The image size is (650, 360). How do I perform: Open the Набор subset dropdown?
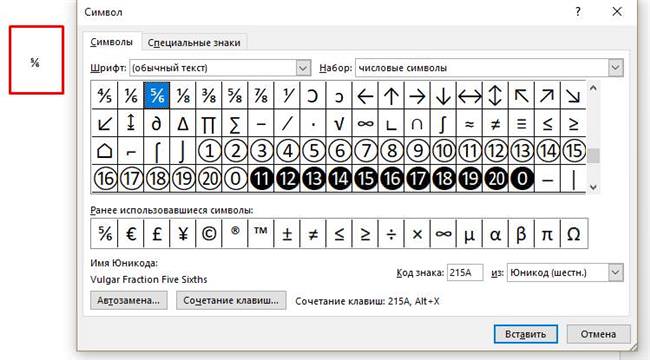click(616, 68)
